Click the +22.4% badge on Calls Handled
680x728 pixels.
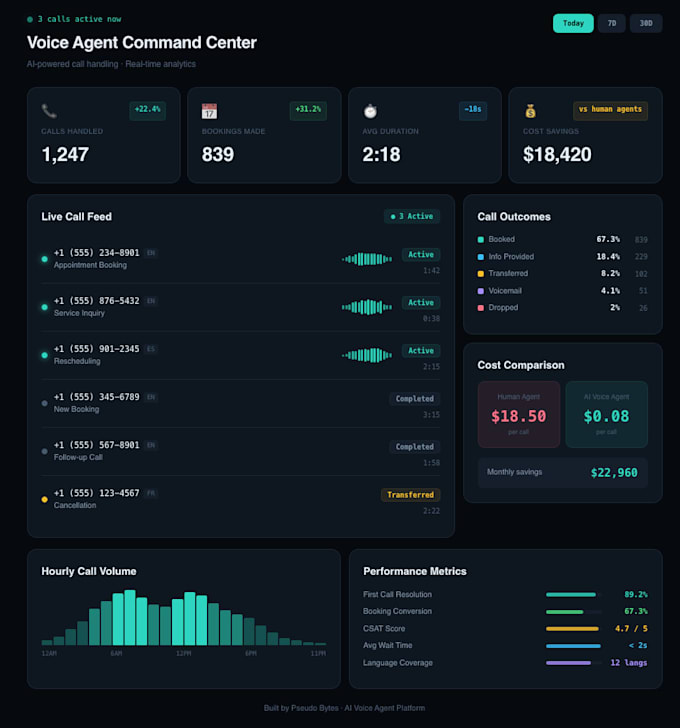coord(148,110)
